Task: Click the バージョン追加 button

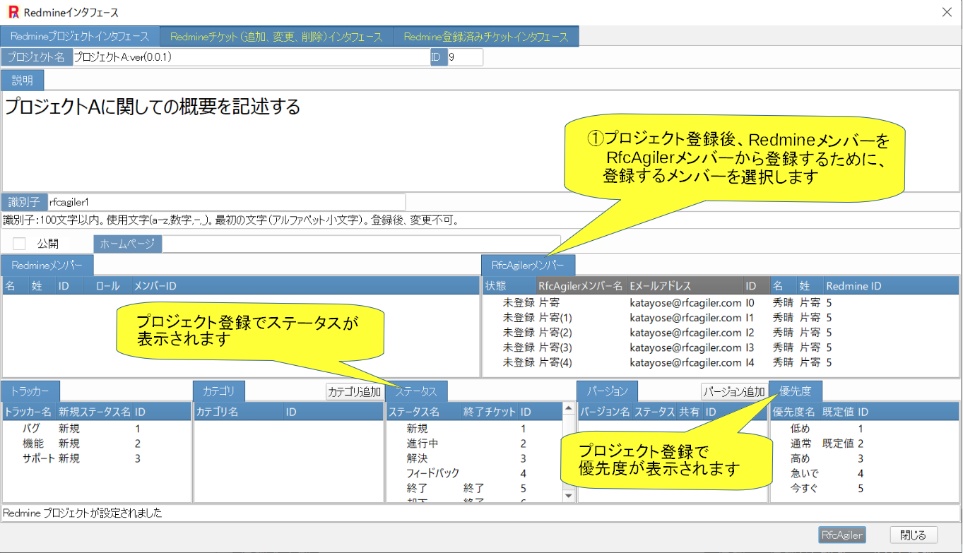Action: point(734,391)
